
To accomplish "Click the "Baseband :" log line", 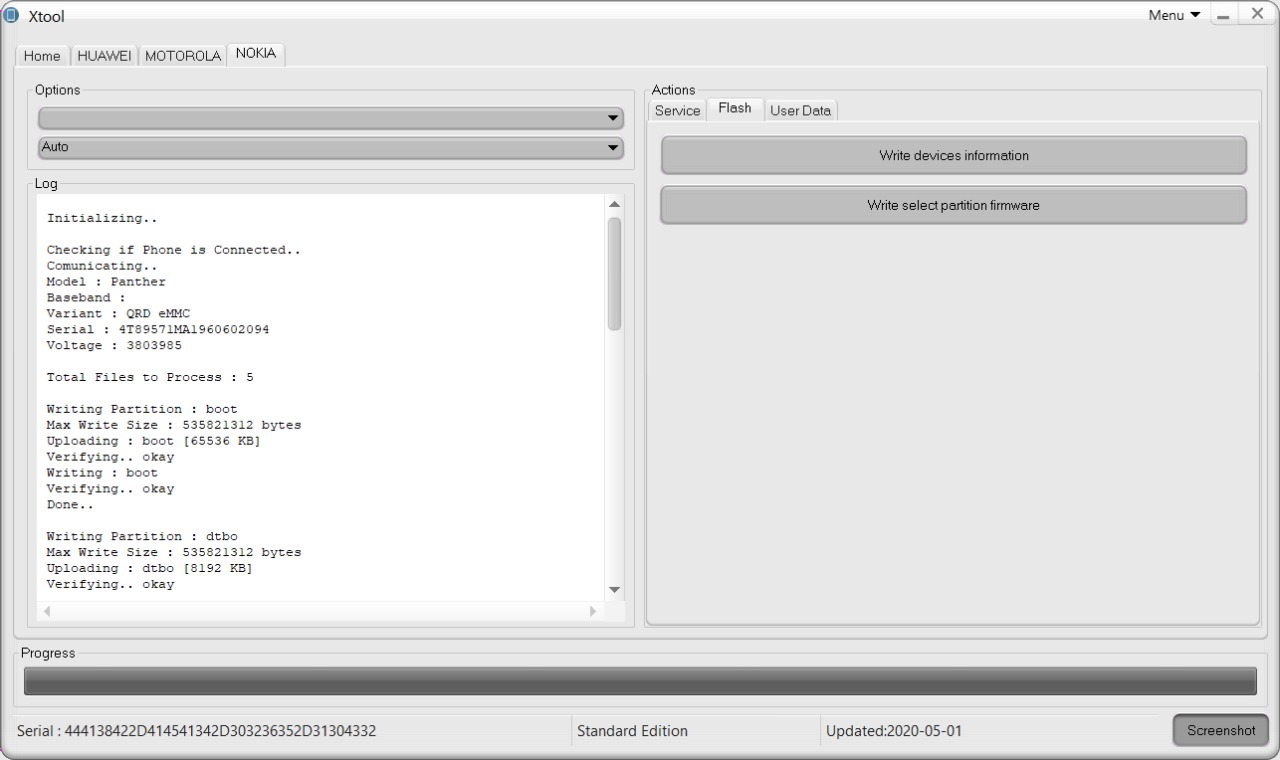I will 86,298.
